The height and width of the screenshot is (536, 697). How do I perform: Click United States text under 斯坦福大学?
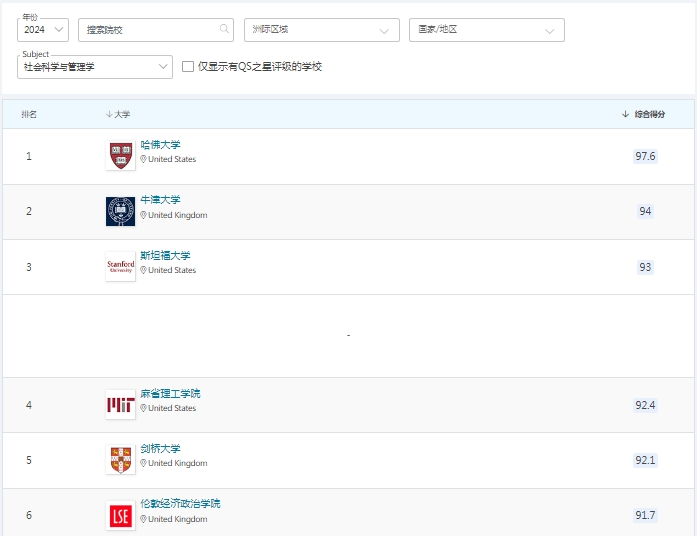coord(172,270)
